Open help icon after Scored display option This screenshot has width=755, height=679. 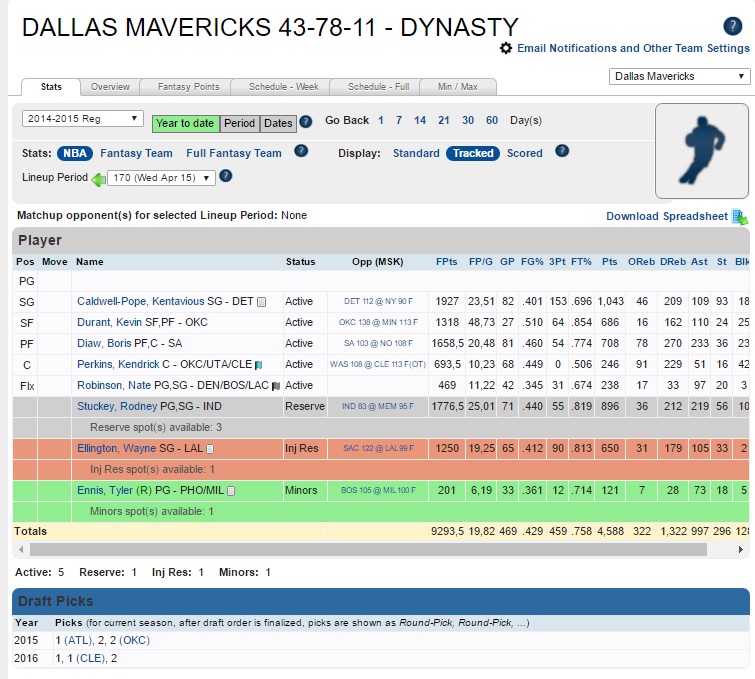pos(562,151)
